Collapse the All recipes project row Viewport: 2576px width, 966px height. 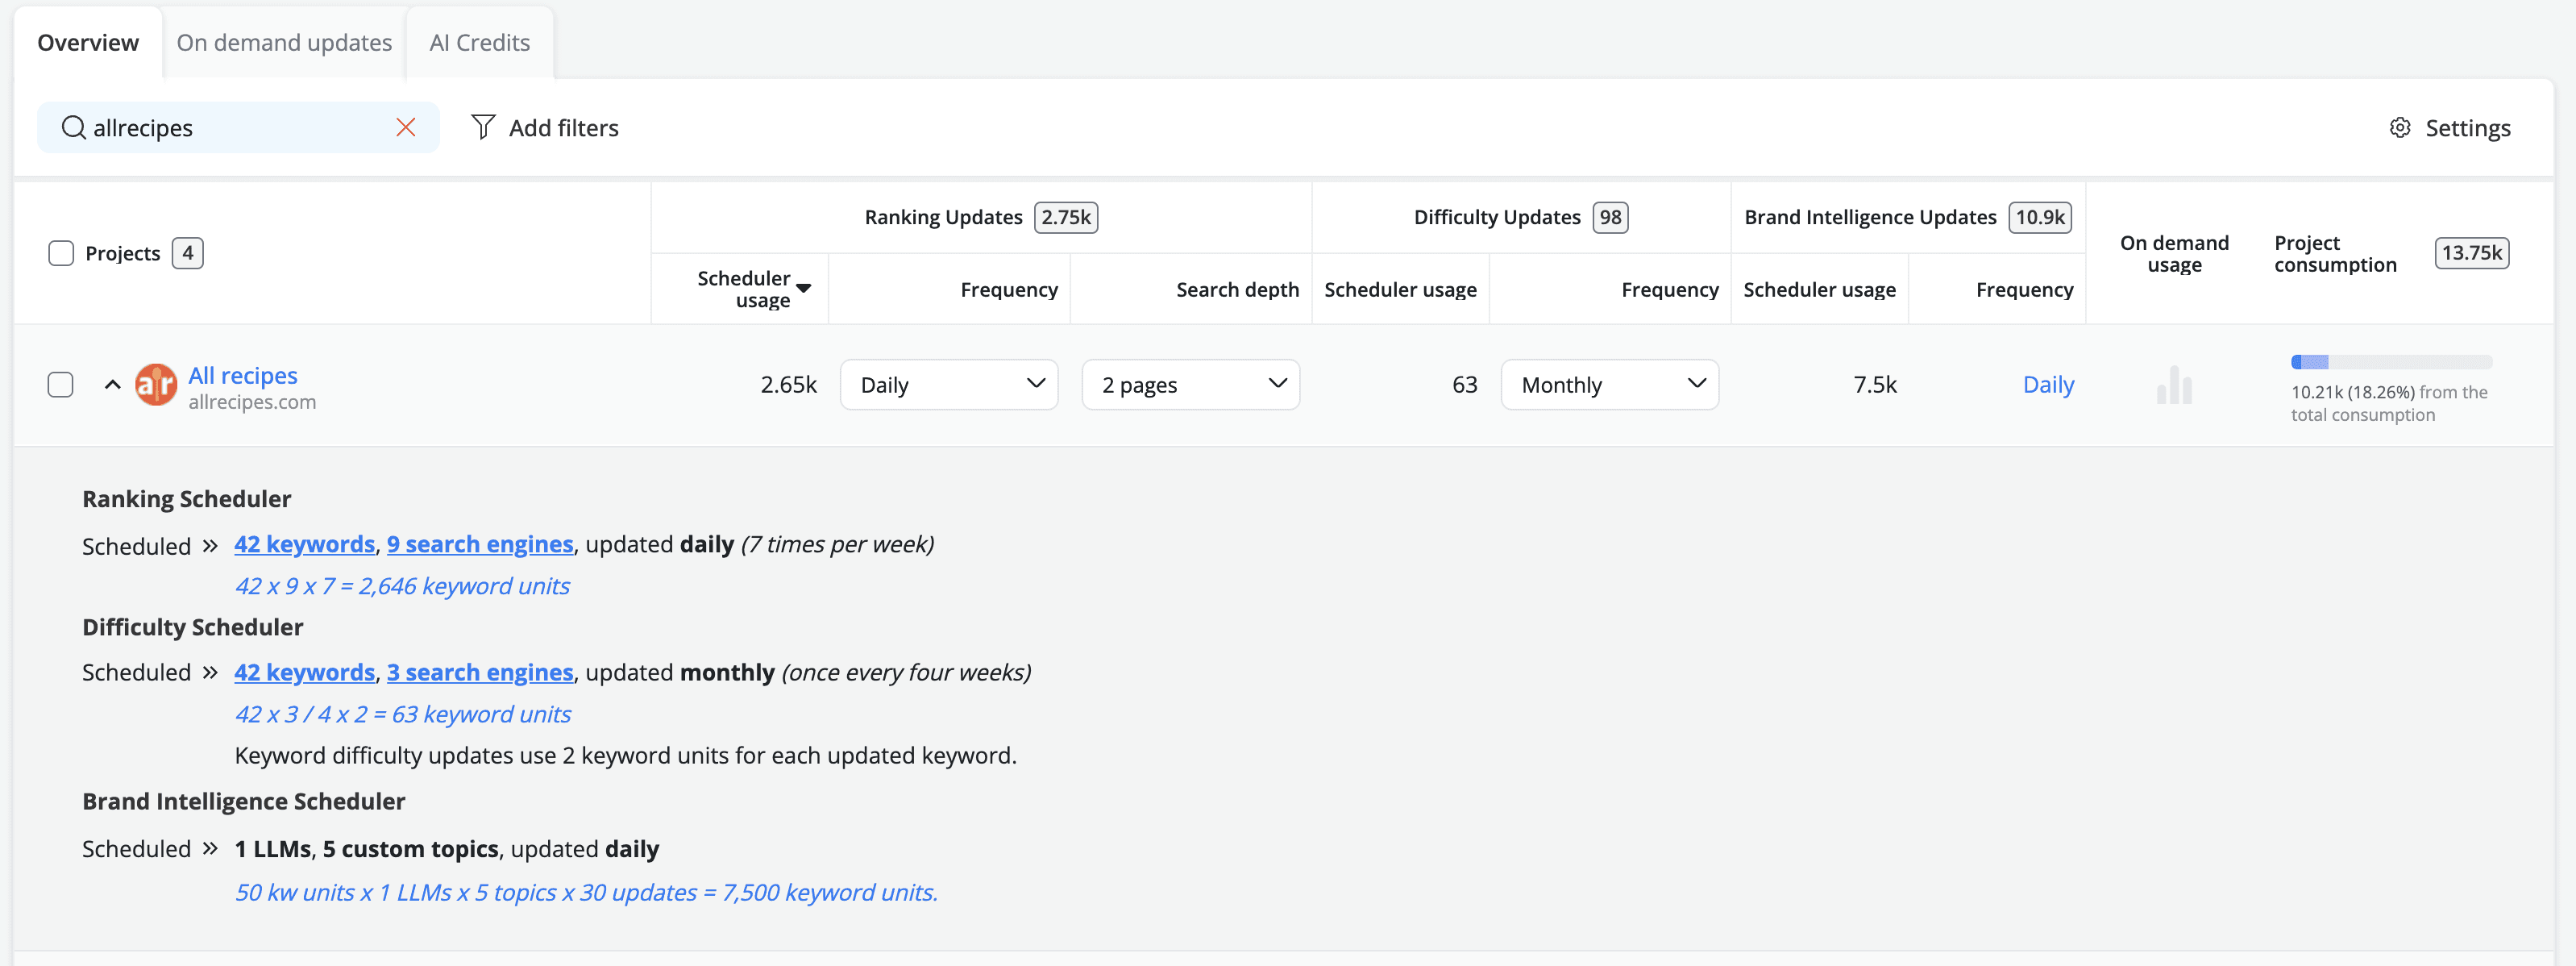click(x=113, y=385)
